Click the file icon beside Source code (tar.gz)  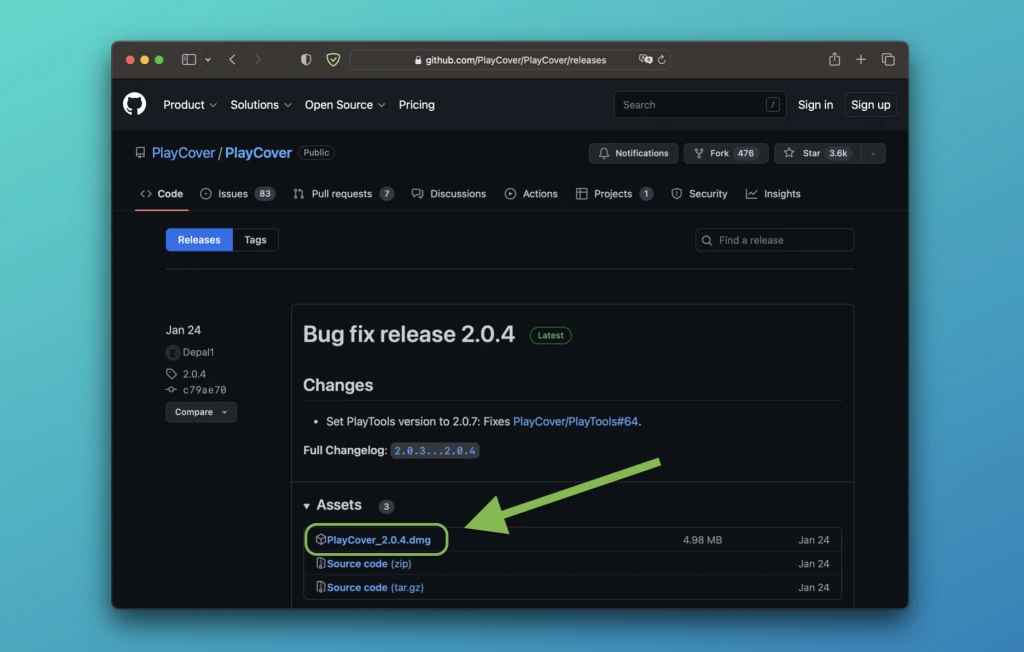pos(321,587)
